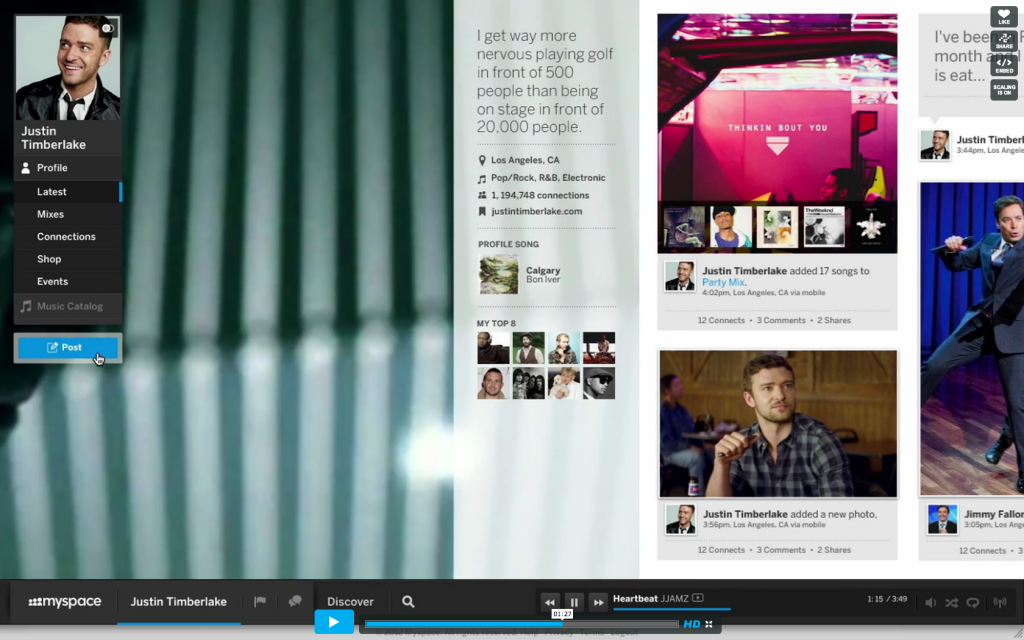Image resolution: width=1024 pixels, height=640 pixels.
Task: Toggle the Scaling is on button
Action: pyautogui.click(x=1004, y=89)
